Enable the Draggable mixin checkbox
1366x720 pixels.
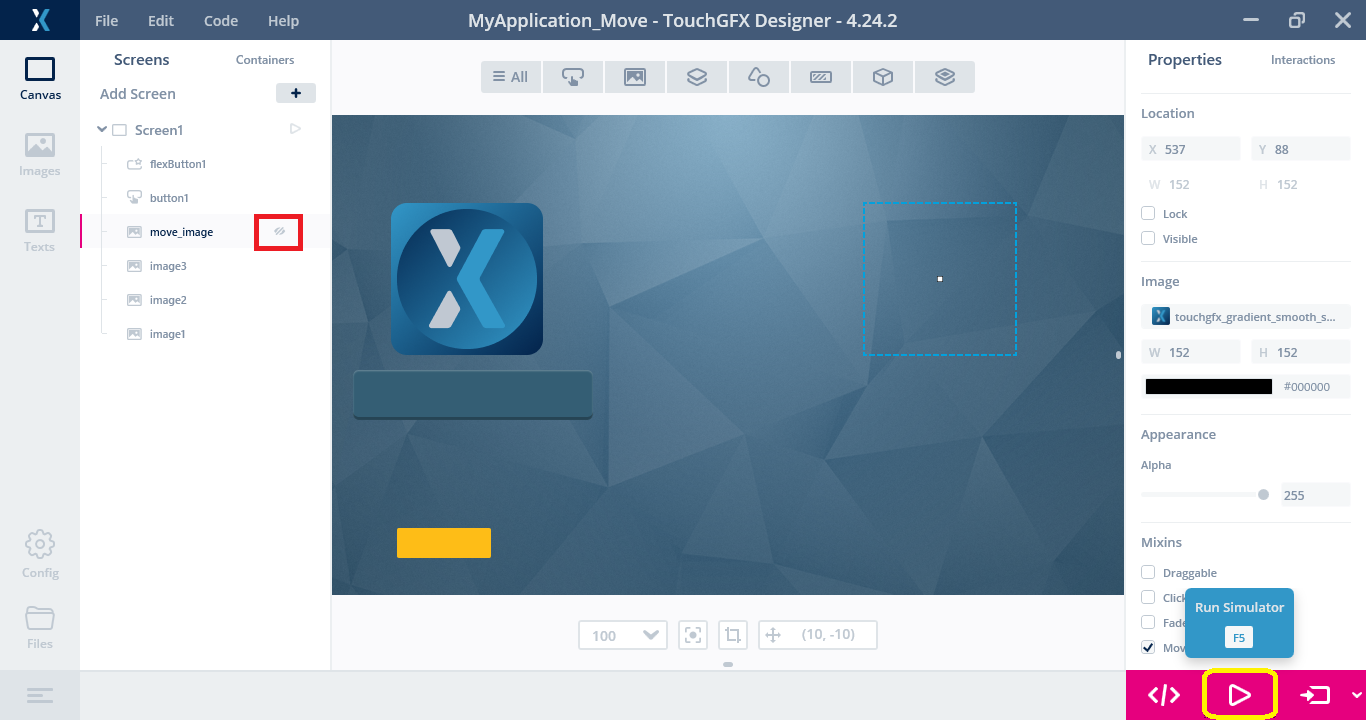pyautogui.click(x=1148, y=572)
